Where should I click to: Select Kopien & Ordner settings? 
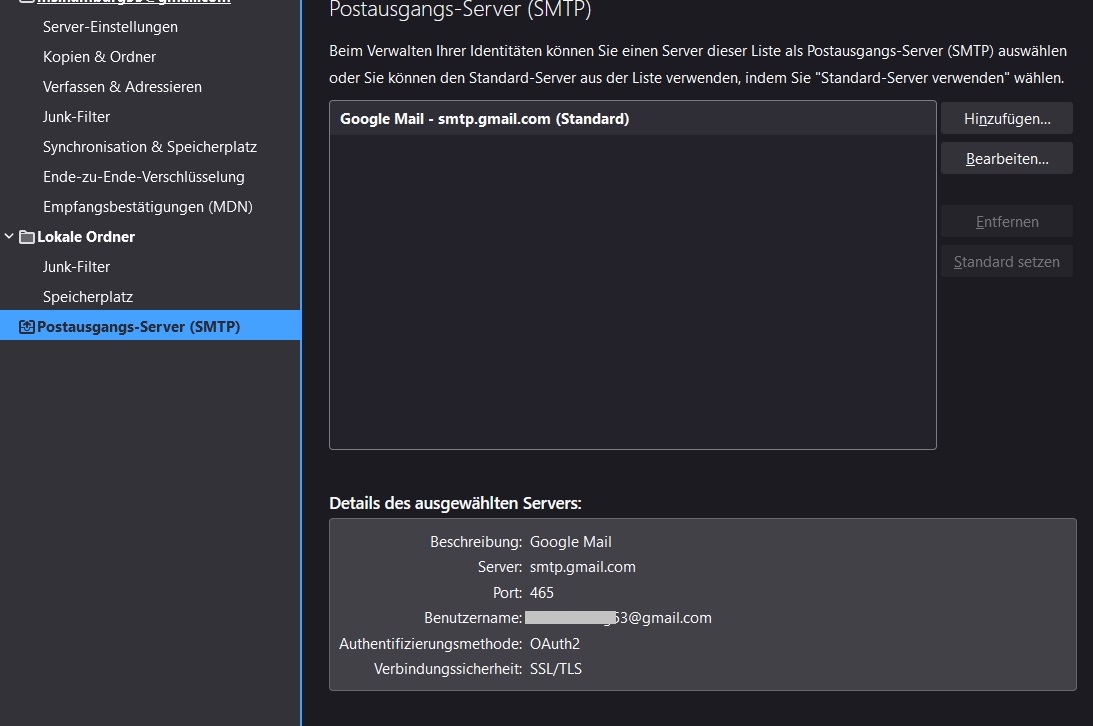pyautogui.click(x=99, y=57)
